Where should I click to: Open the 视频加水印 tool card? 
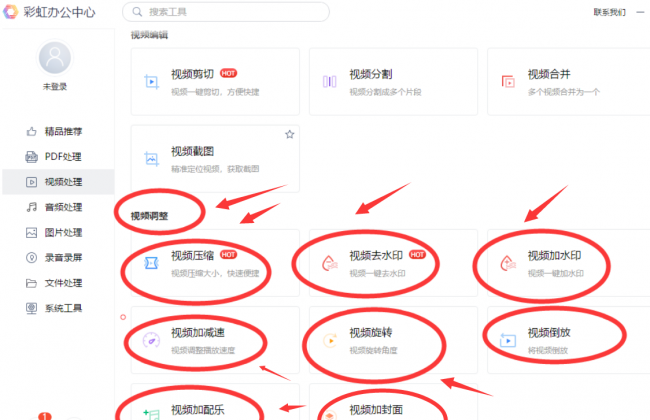pos(569,263)
